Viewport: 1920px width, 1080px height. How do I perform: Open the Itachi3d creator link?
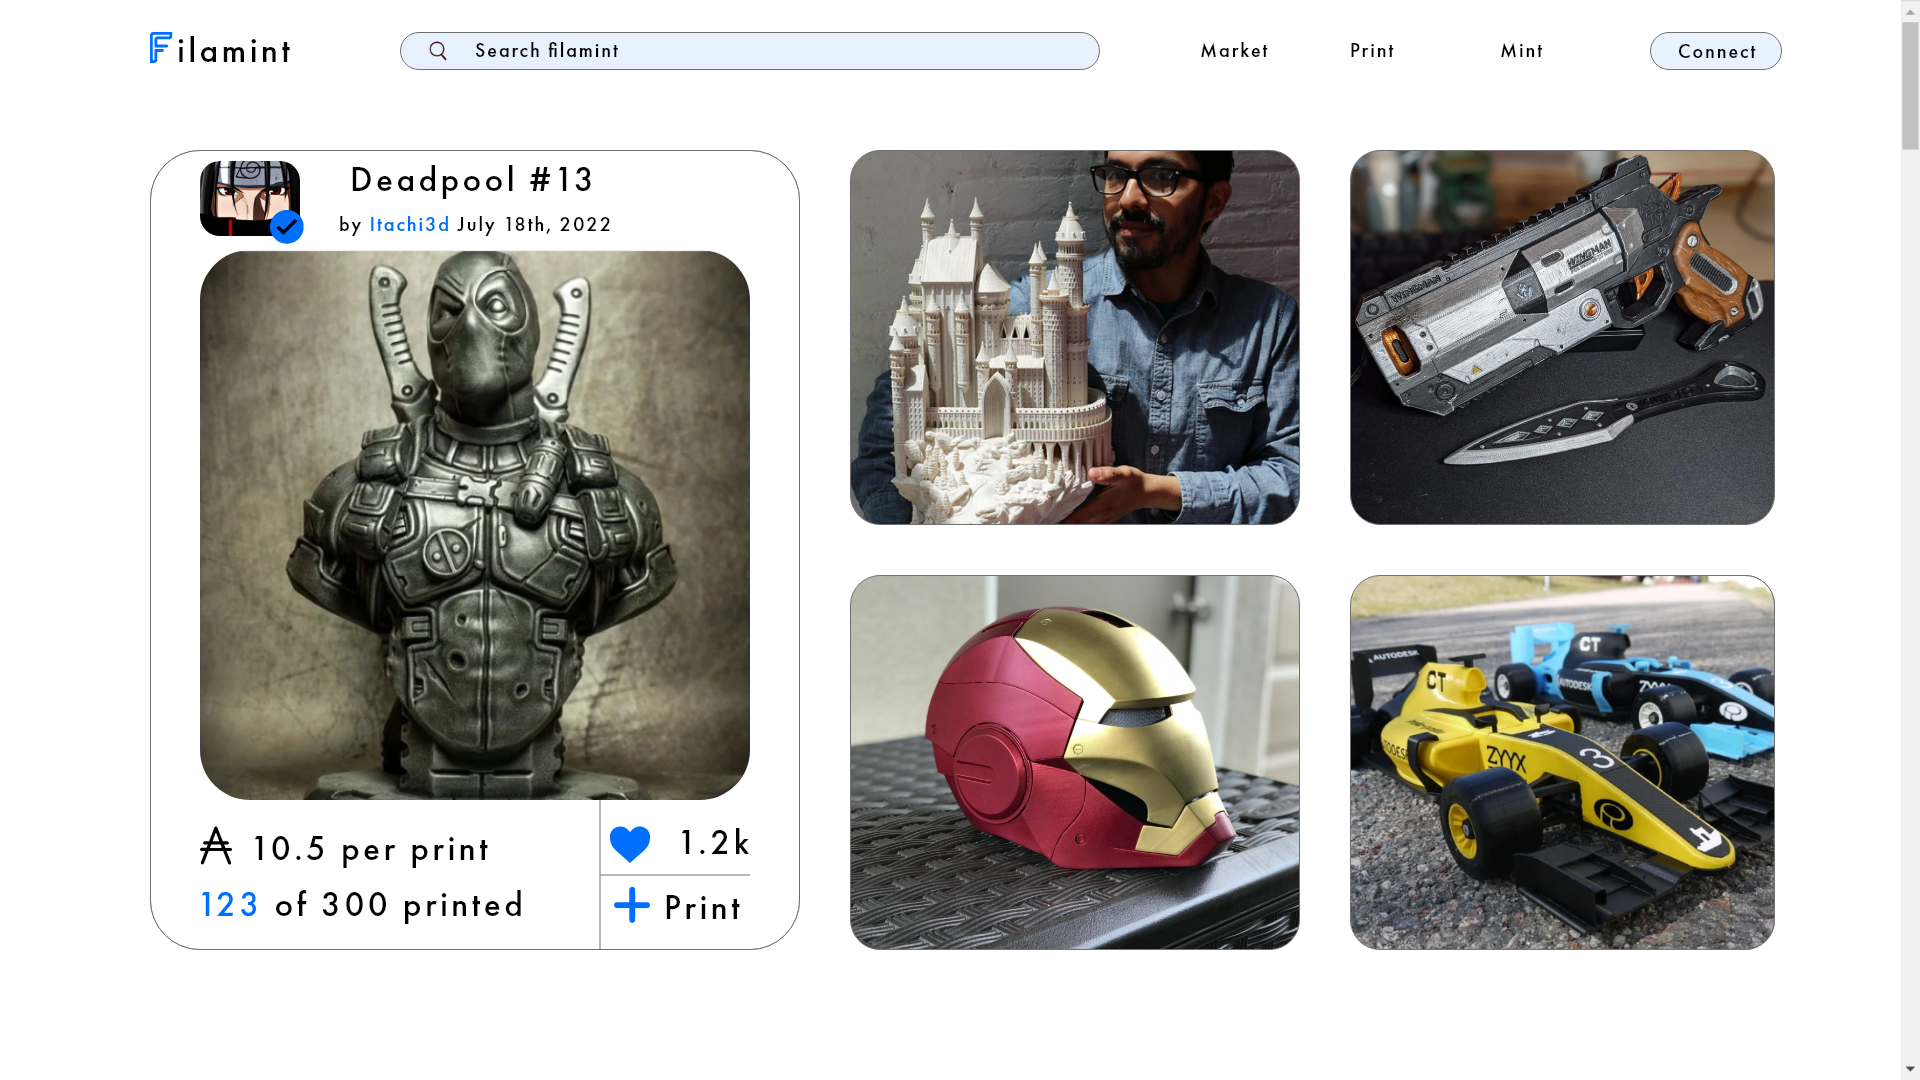(410, 225)
